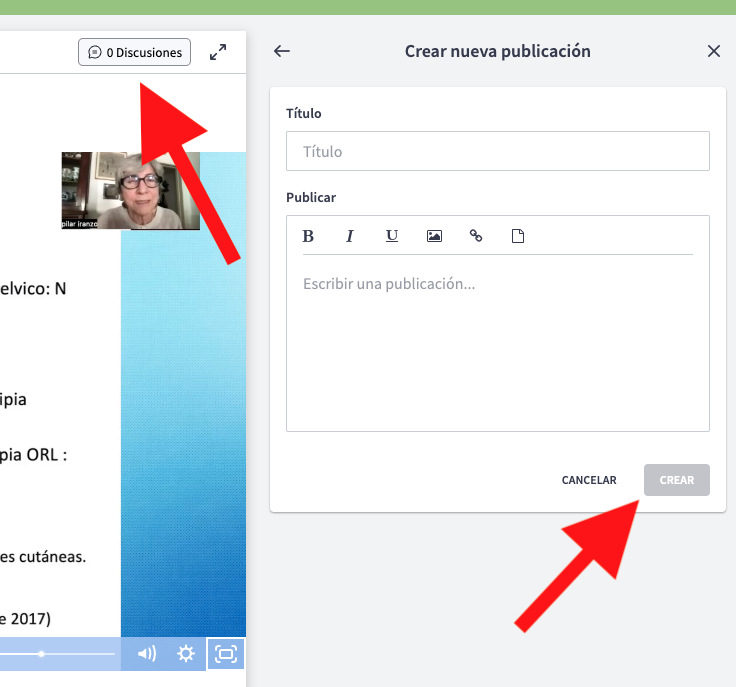Click the video progress slider handle
Image resolution: width=736 pixels, height=687 pixels.
[41, 654]
